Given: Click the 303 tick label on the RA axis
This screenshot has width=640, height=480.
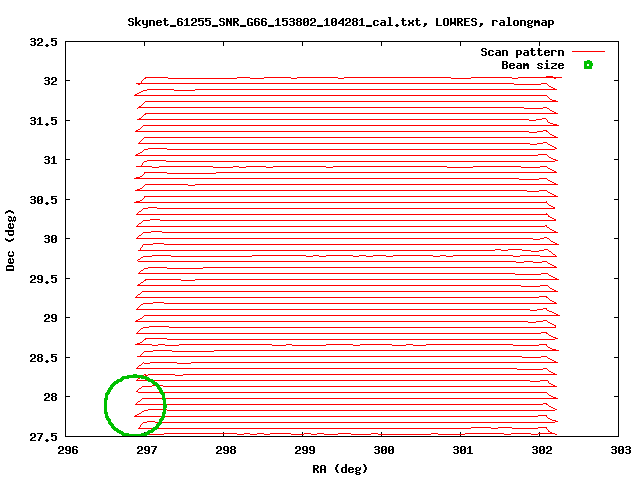Looking at the screenshot, I should point(620,450).
